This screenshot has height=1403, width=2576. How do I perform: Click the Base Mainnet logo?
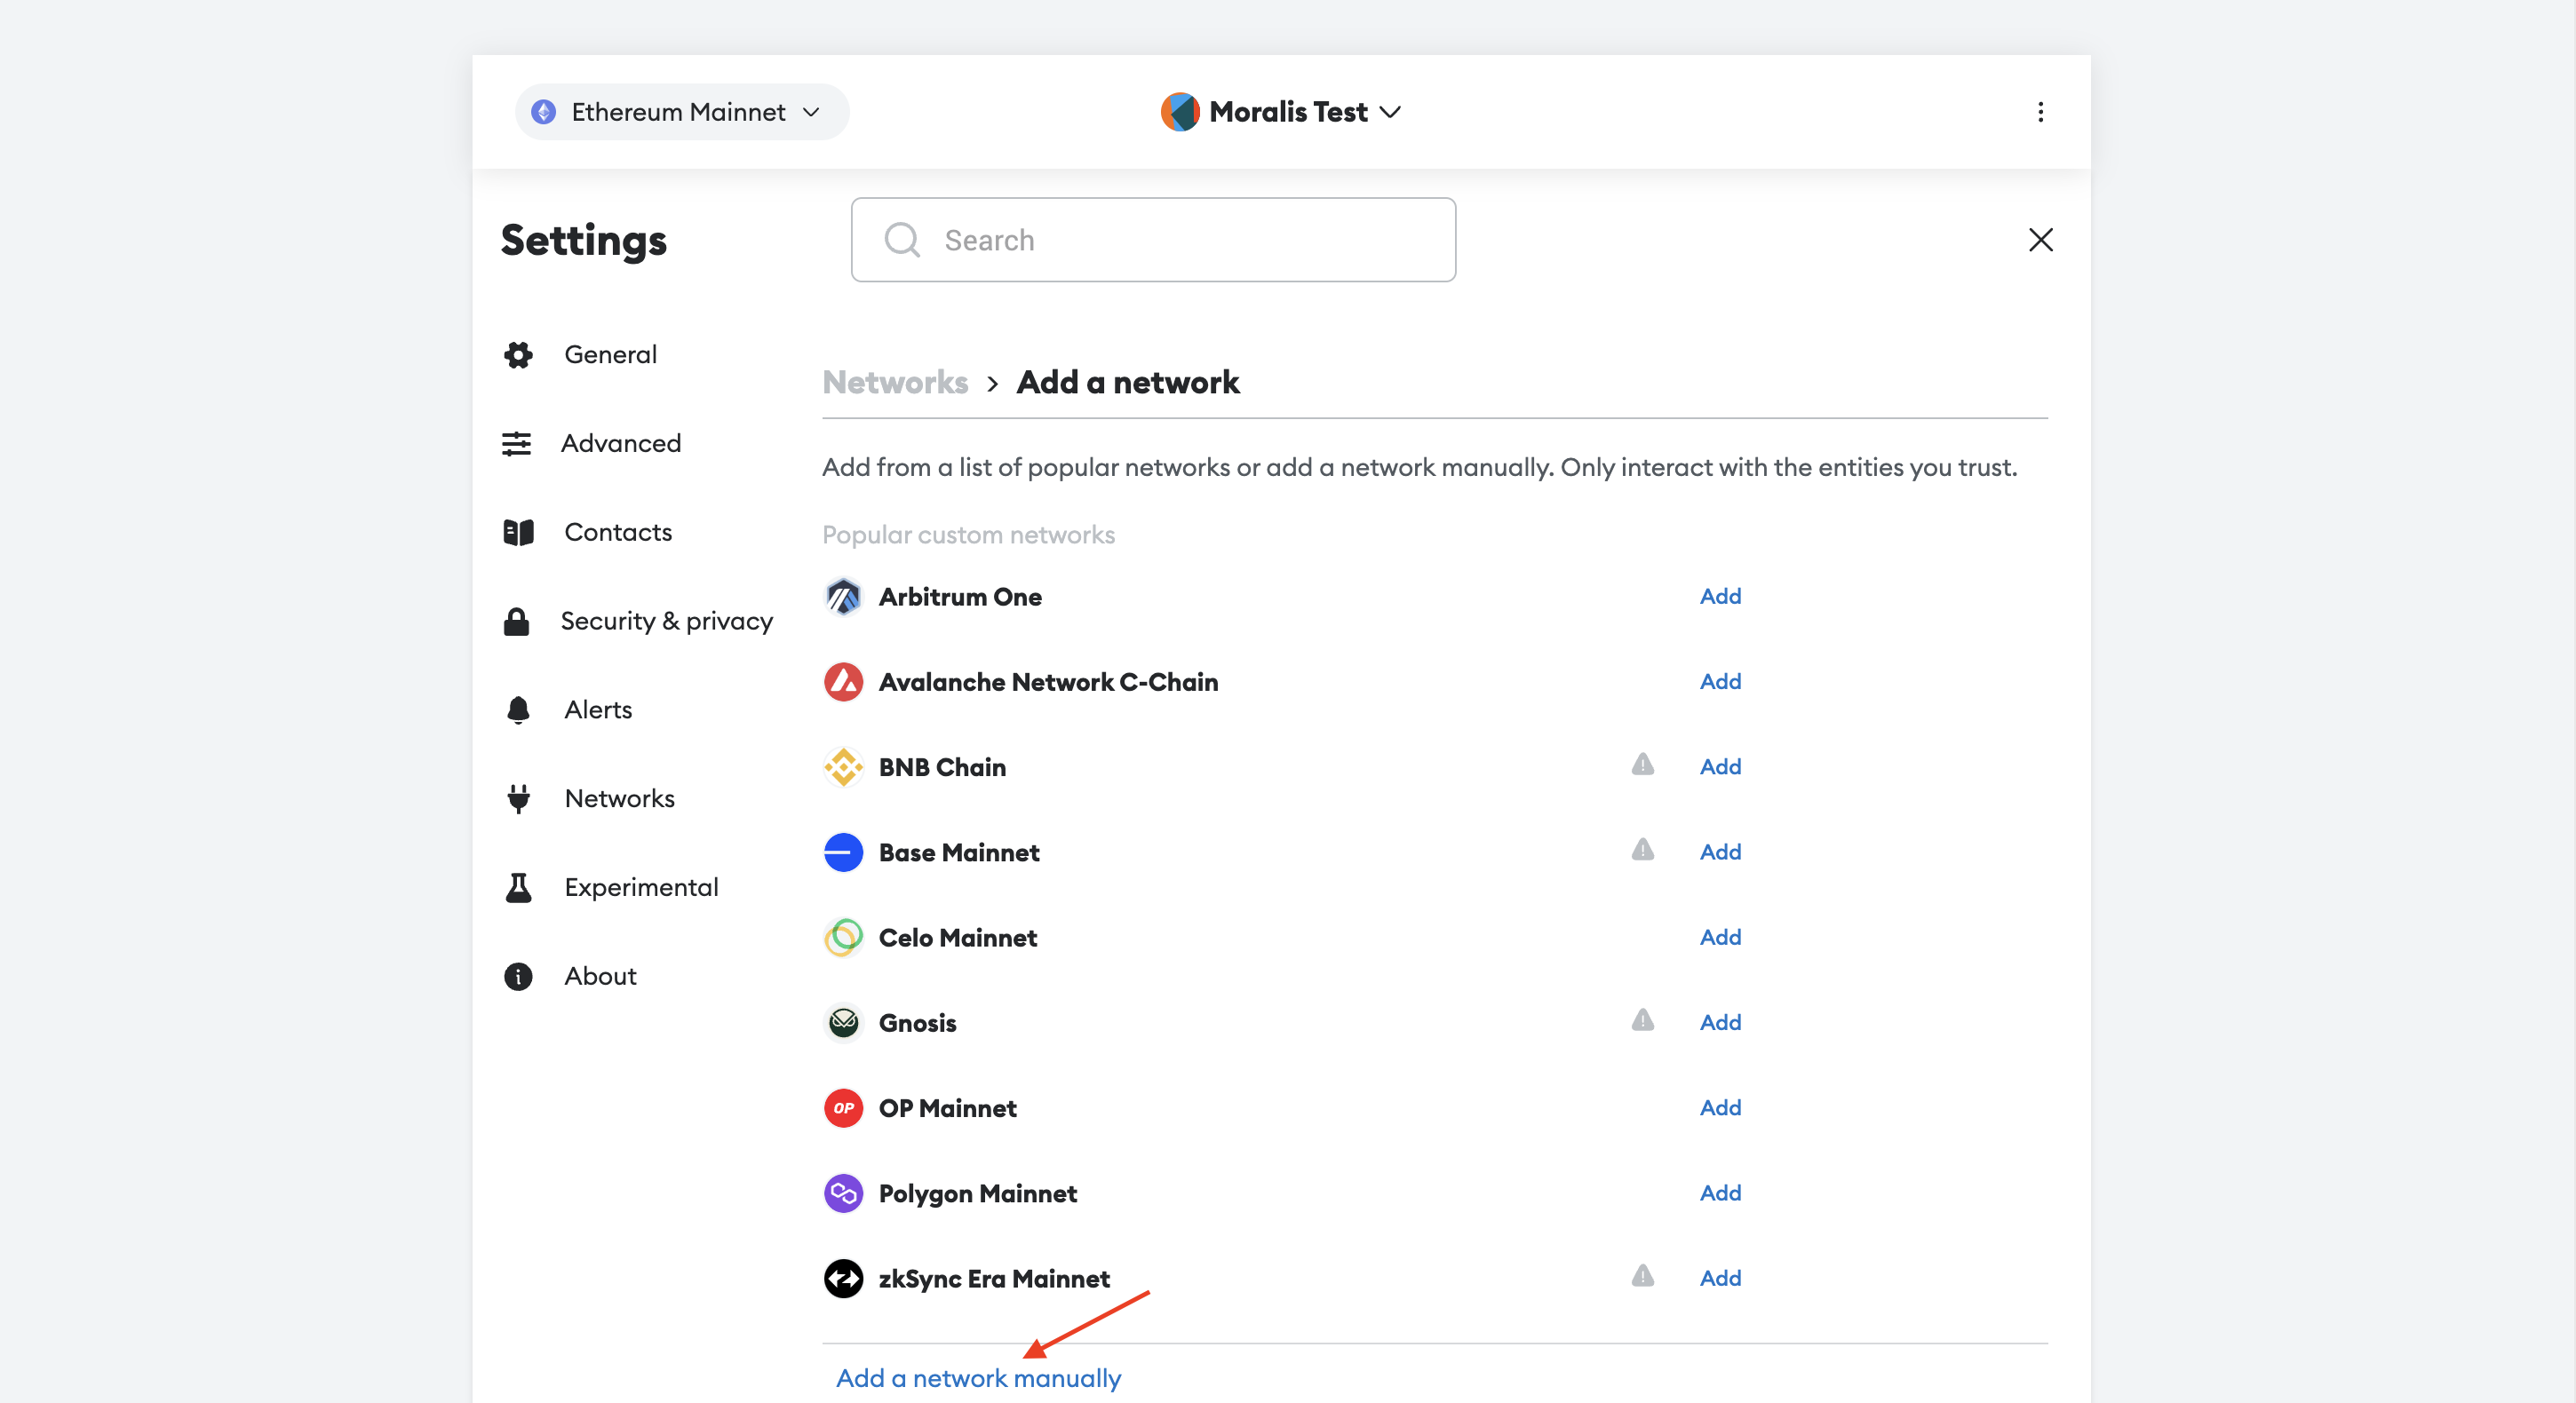click(x=843, y=852)
